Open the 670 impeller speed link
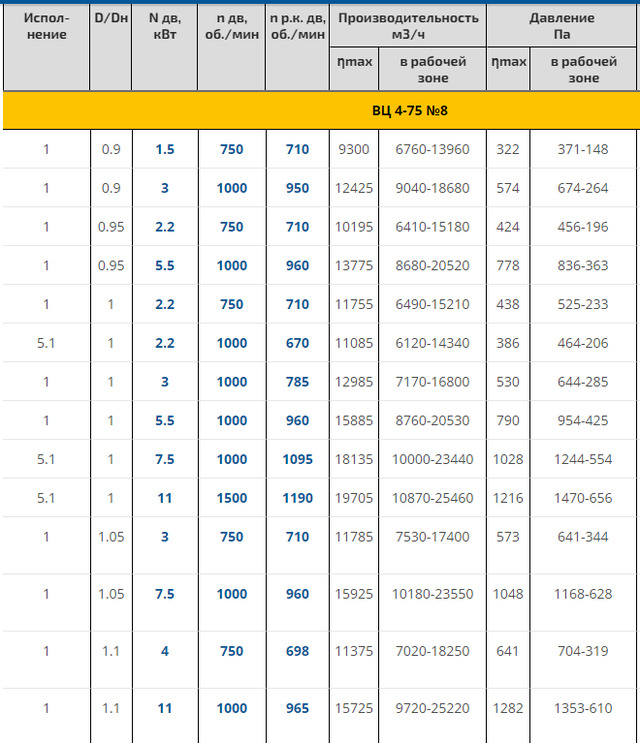Screen dimensions: 640x743 (x=297, y=342)
